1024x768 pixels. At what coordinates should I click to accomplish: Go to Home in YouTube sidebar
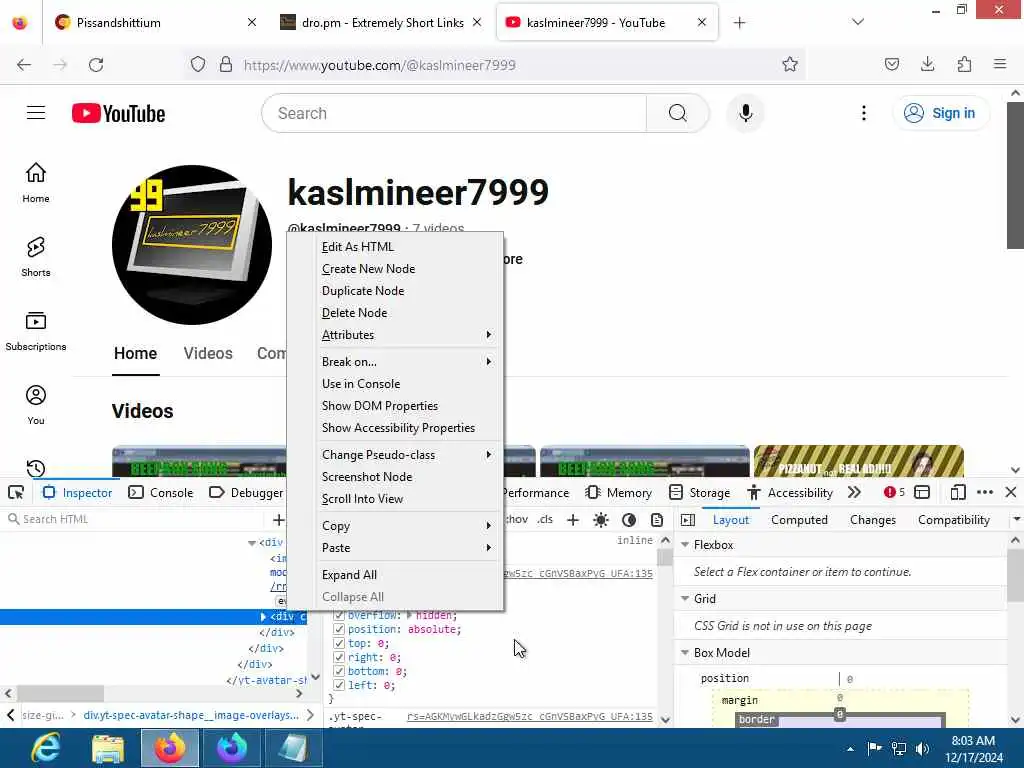[x=36, y=182]
